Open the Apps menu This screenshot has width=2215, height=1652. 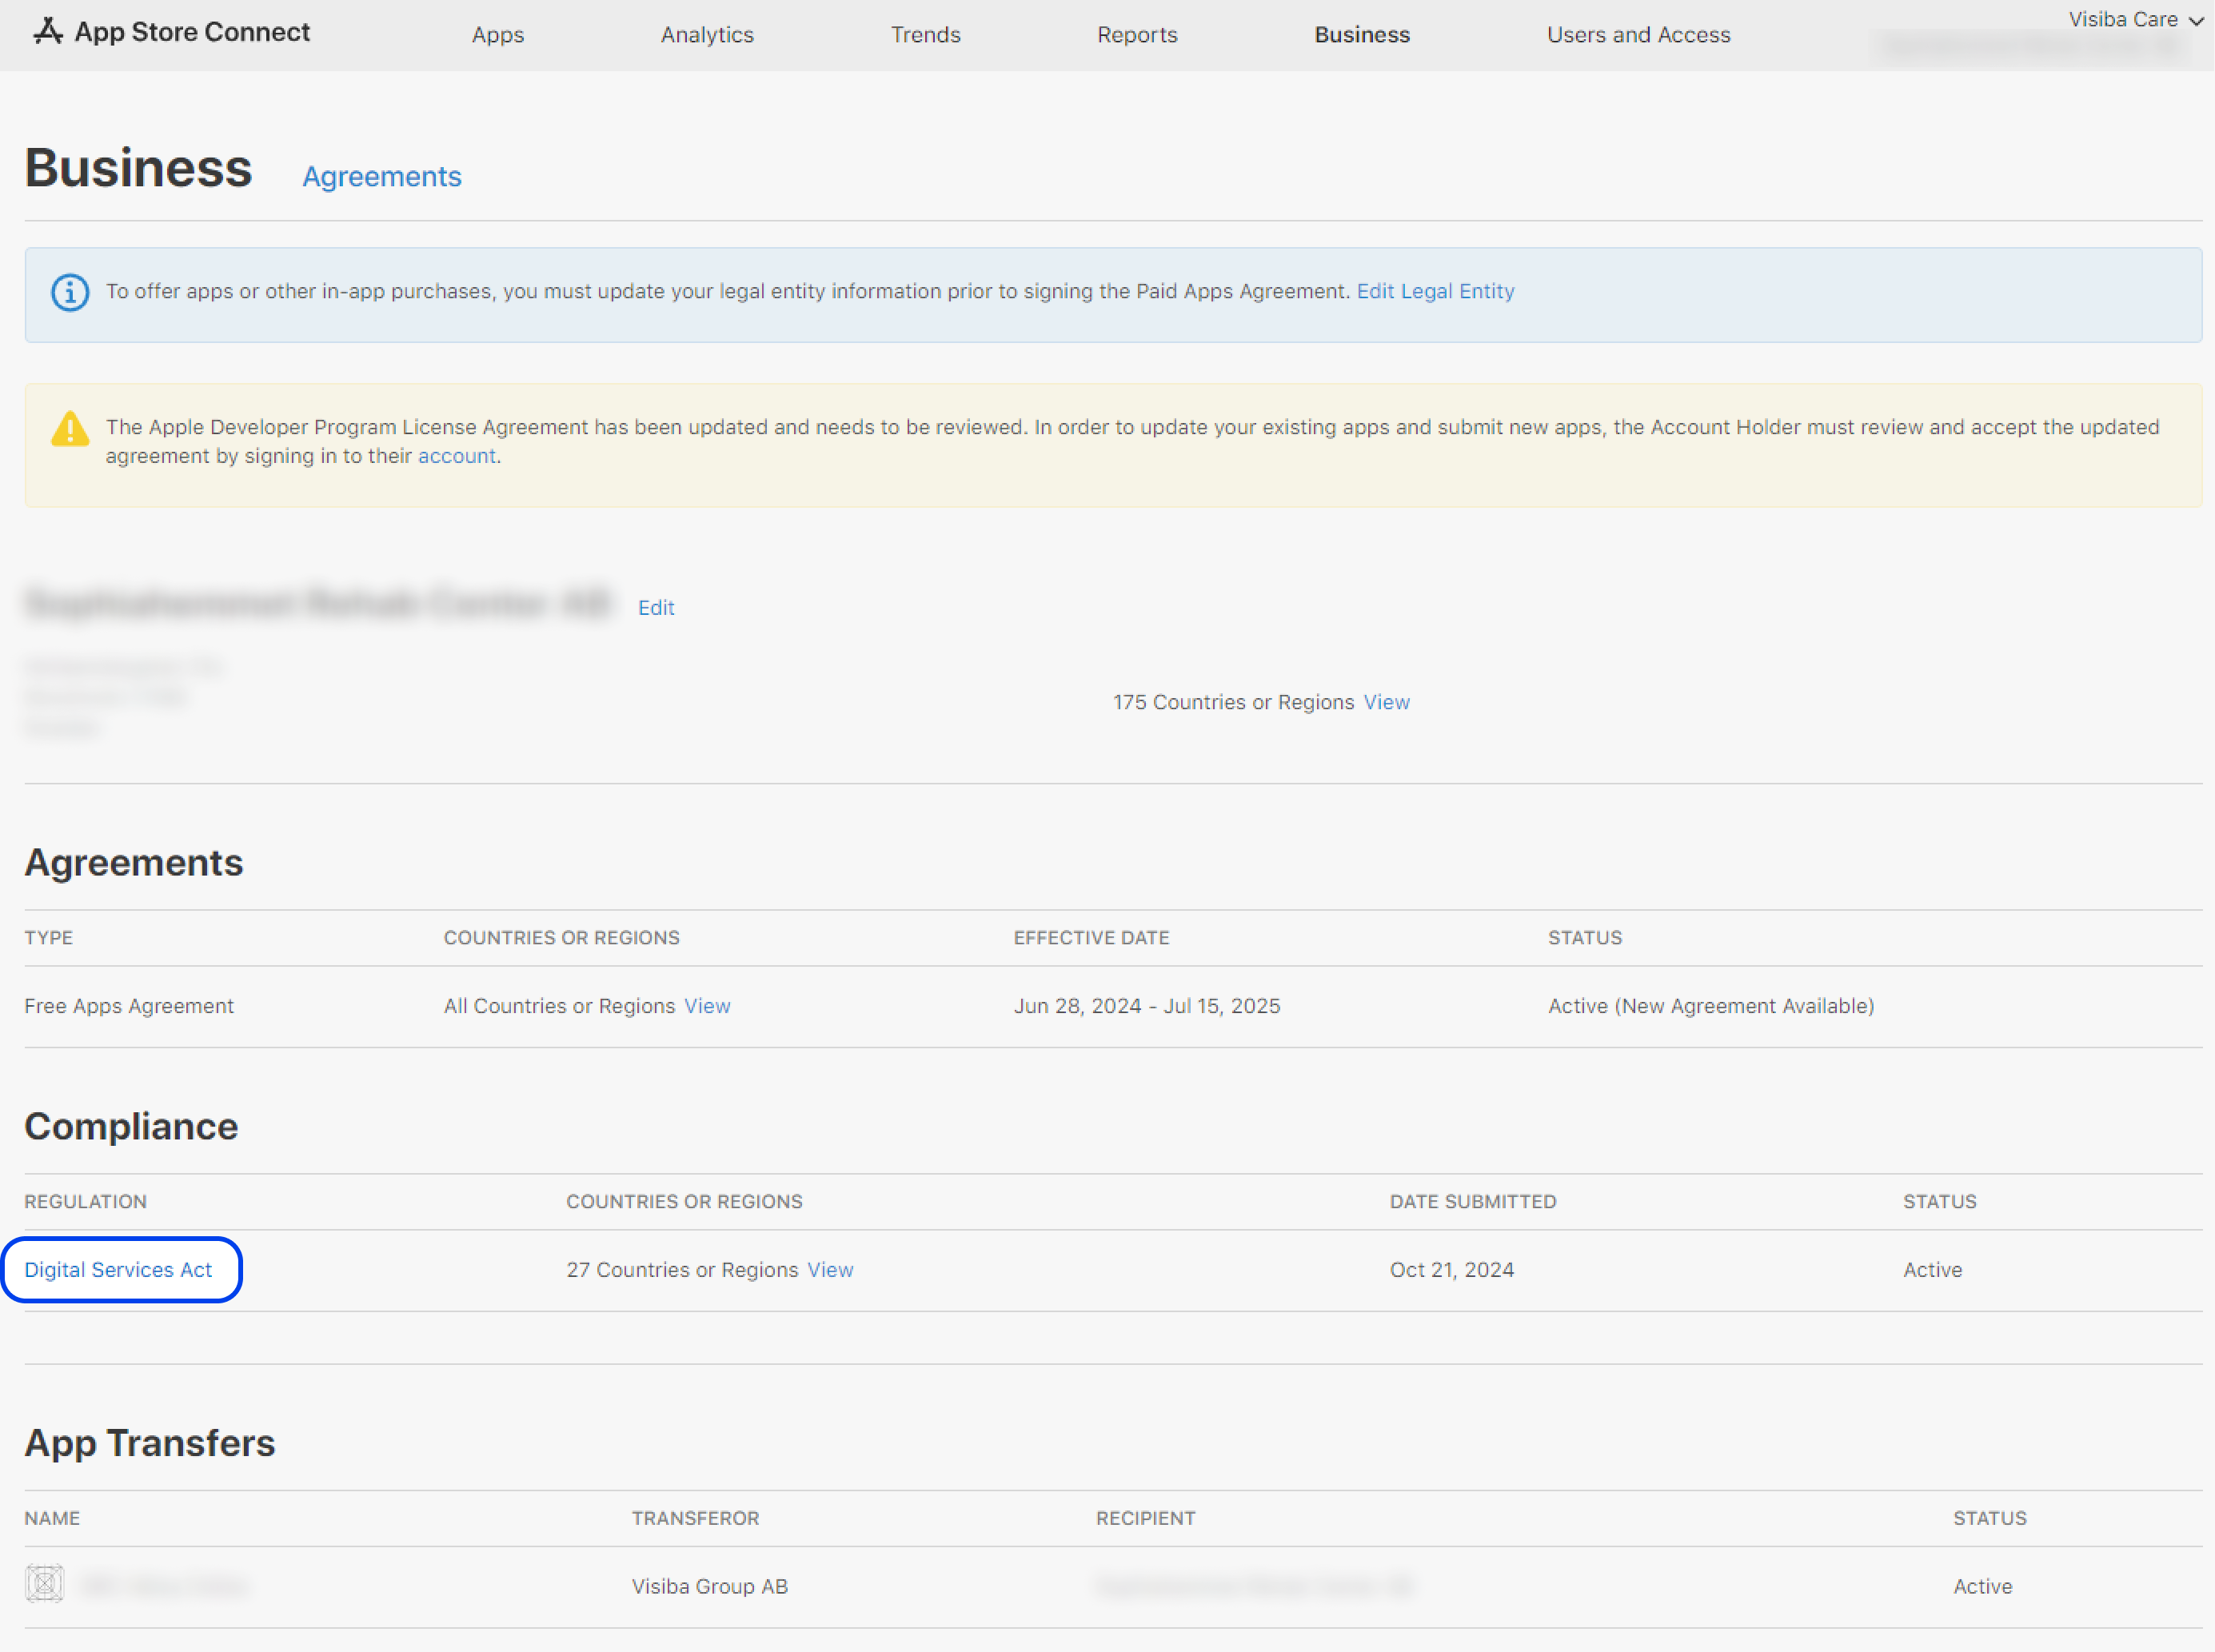pos(498,35)
